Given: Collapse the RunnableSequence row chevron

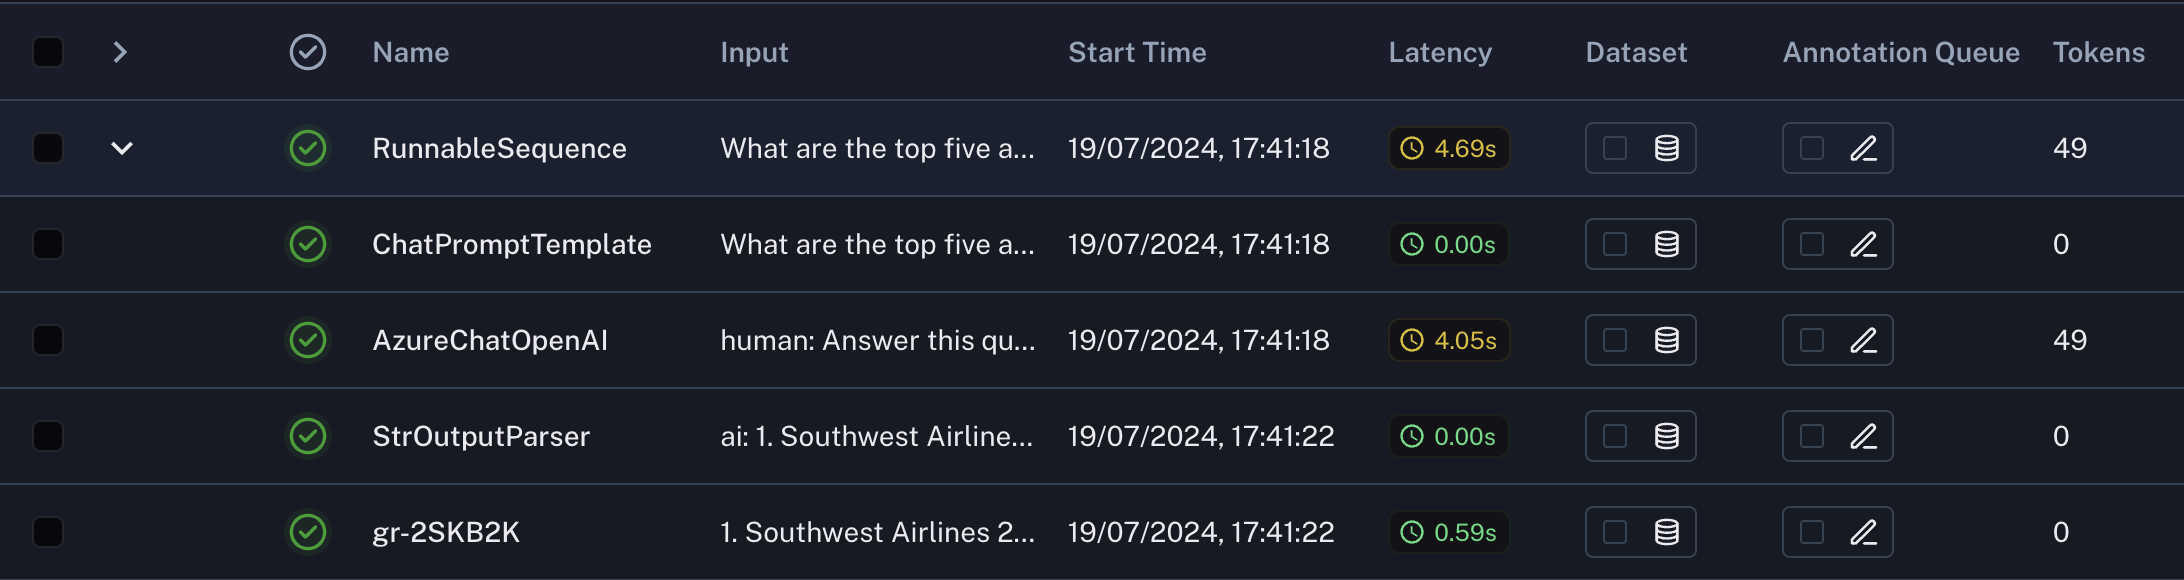Looking at the screenshot, I should click(x=122, y=148).
